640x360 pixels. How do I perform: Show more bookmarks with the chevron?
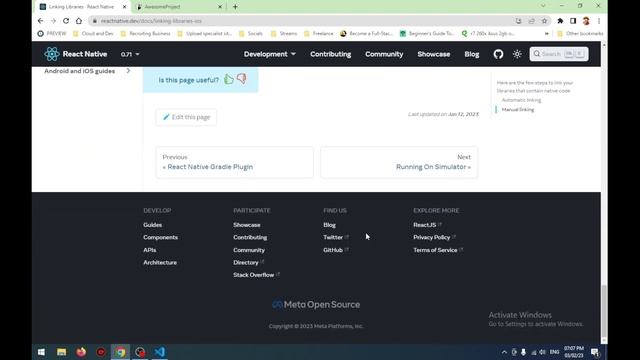click(x=547, y=33)
